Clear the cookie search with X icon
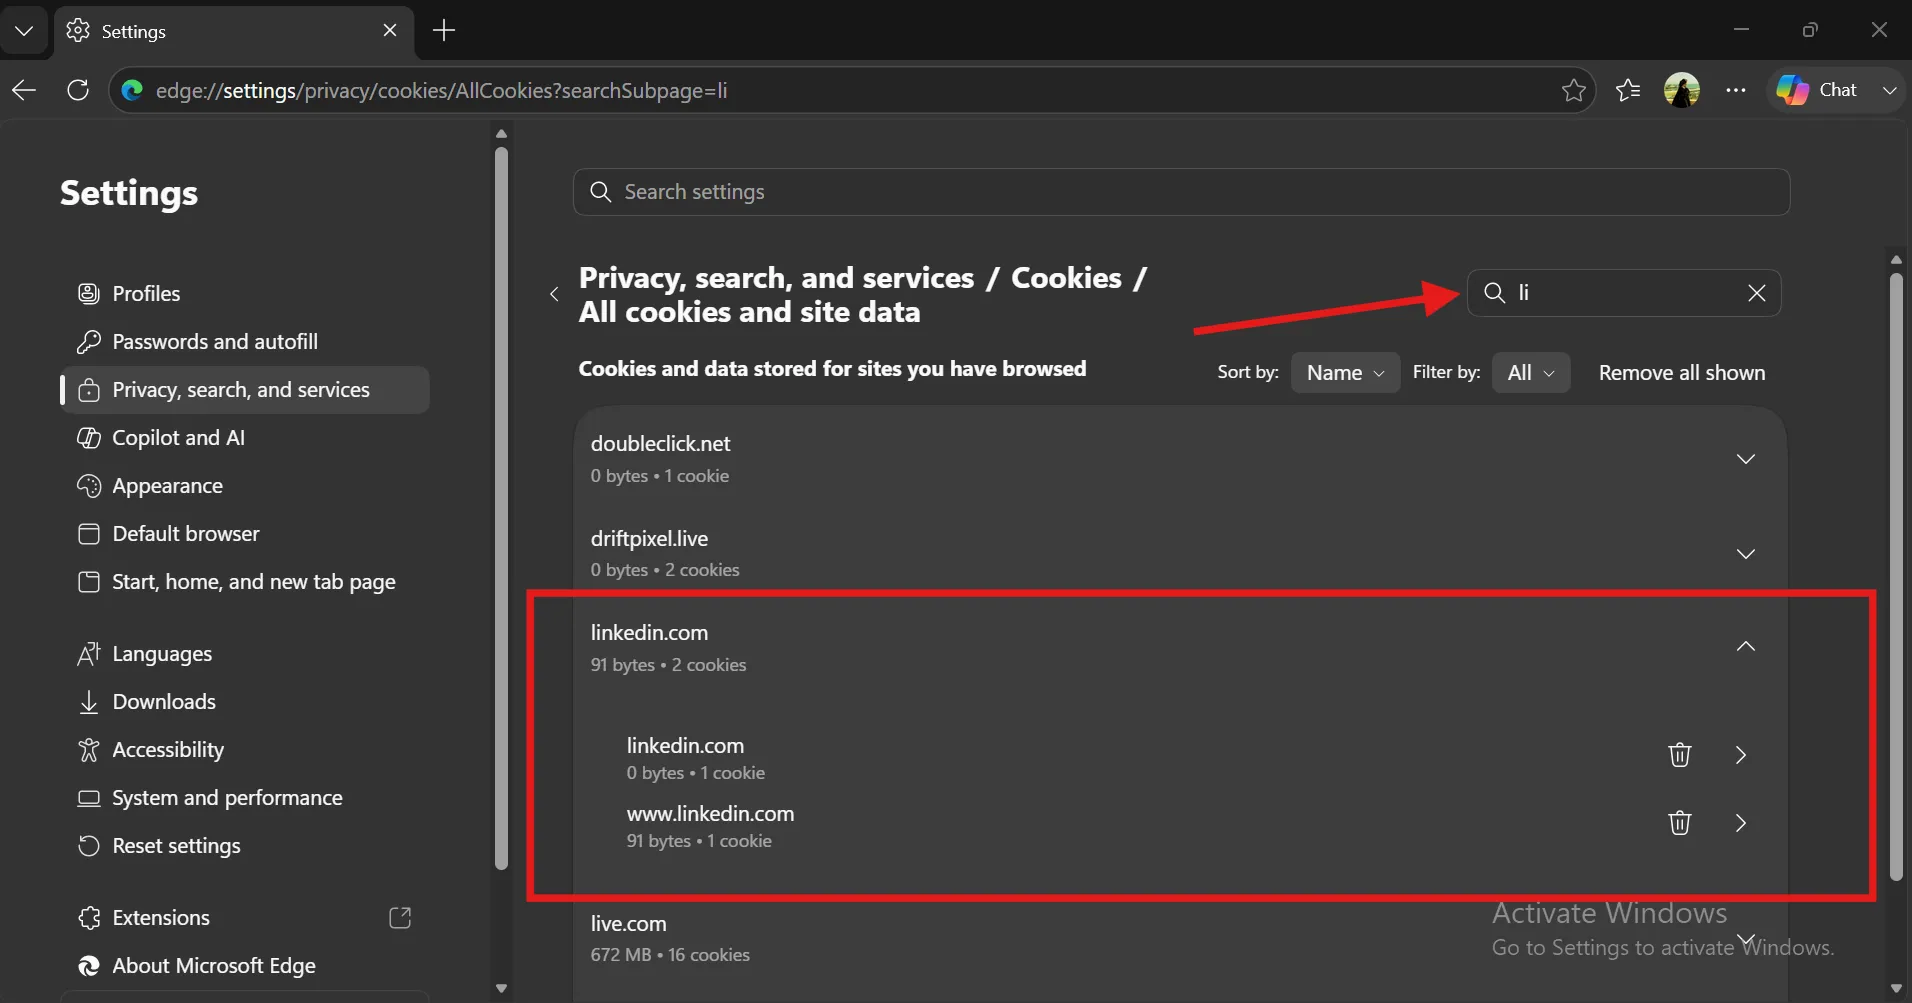 point(1756,293)
